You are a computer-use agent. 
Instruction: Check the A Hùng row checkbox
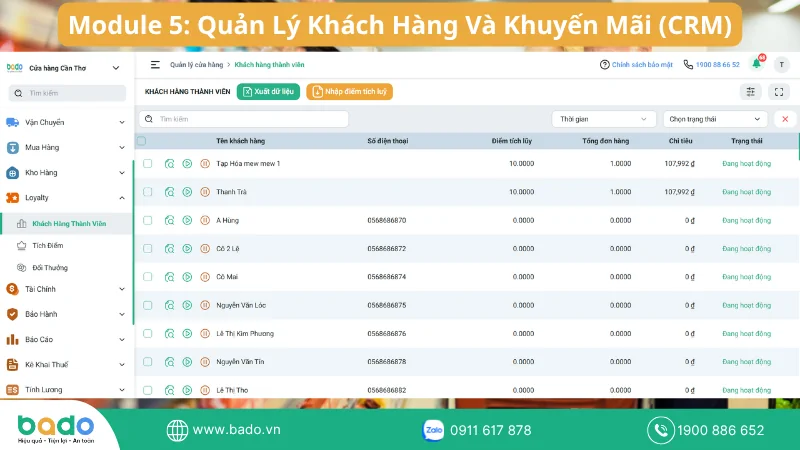pyautogui.click(x=147, y=220)
